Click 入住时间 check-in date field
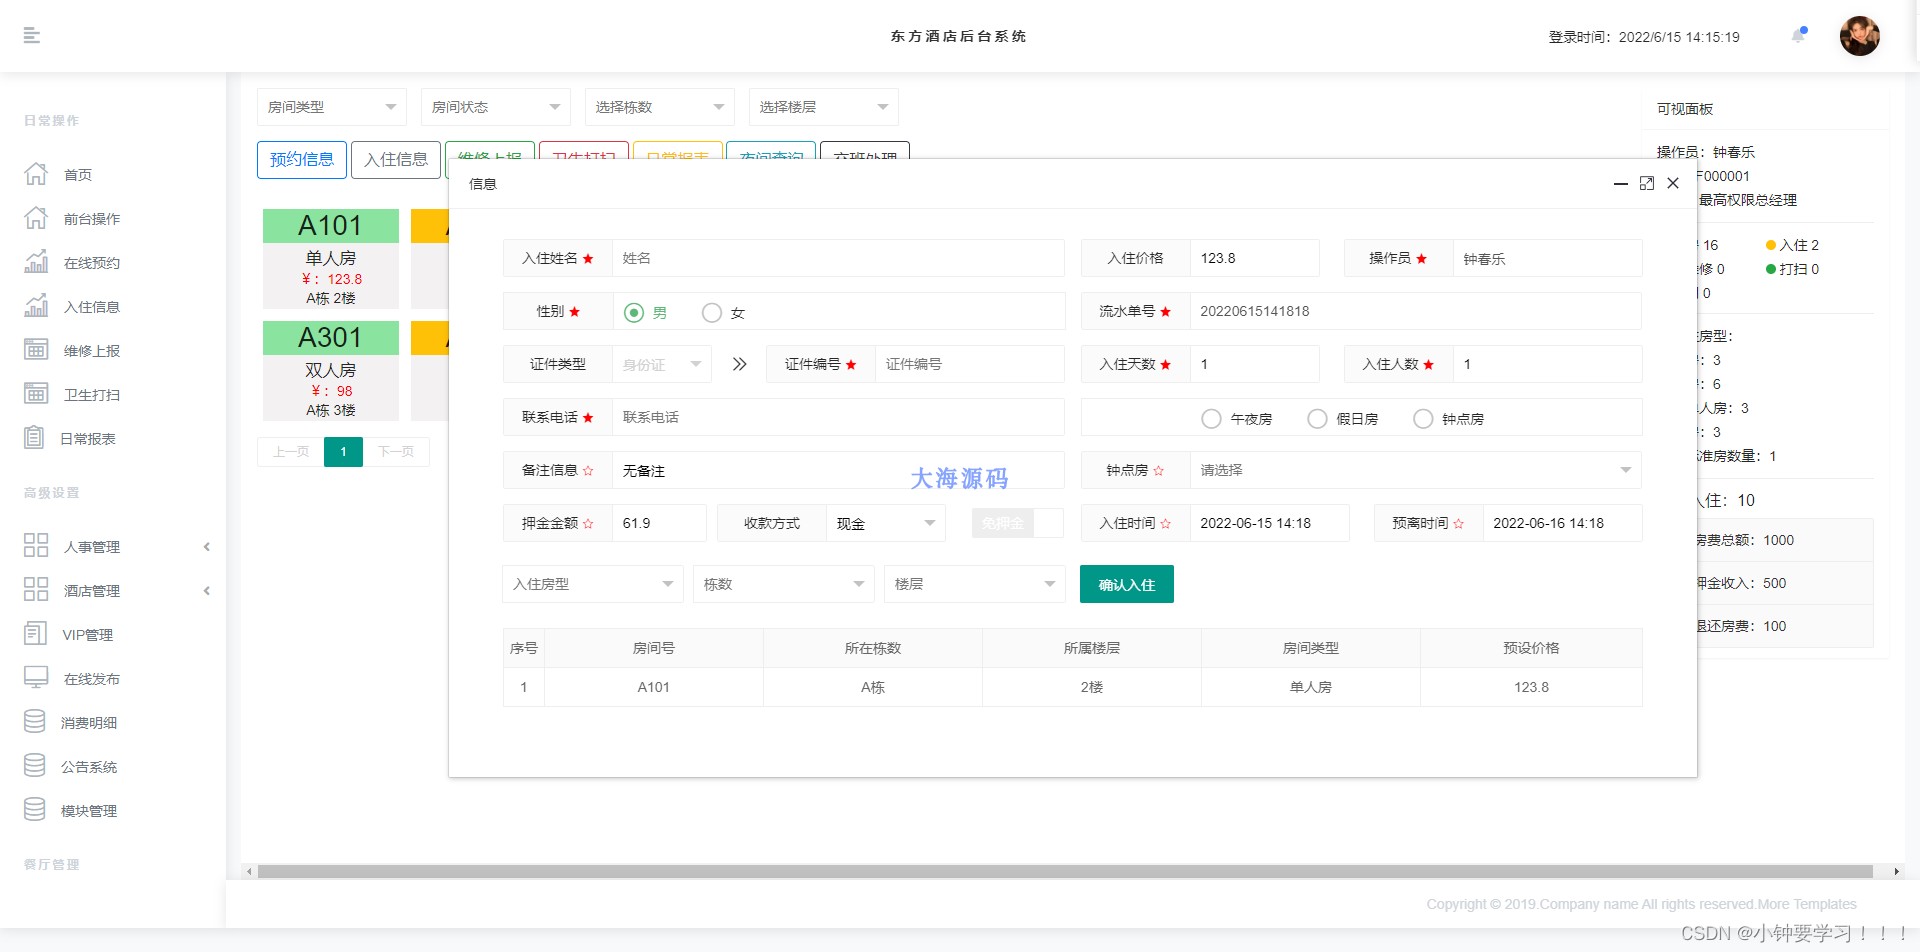1920x952 pixels. pos(1269,523)
